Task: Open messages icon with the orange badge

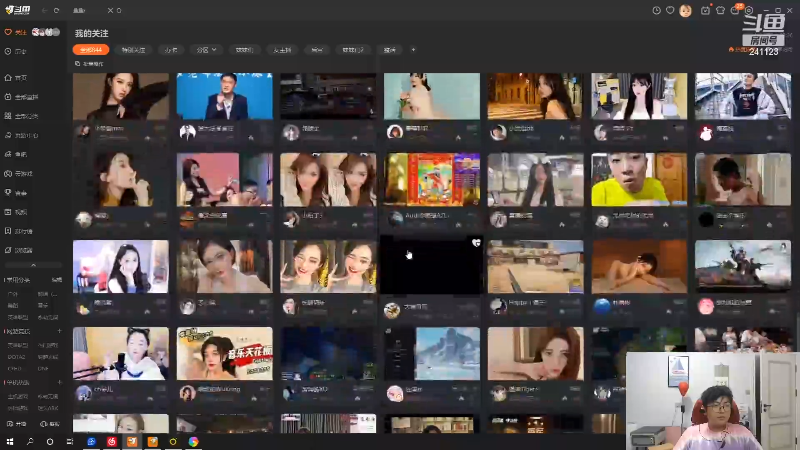Action: click(x=735, y=10)
